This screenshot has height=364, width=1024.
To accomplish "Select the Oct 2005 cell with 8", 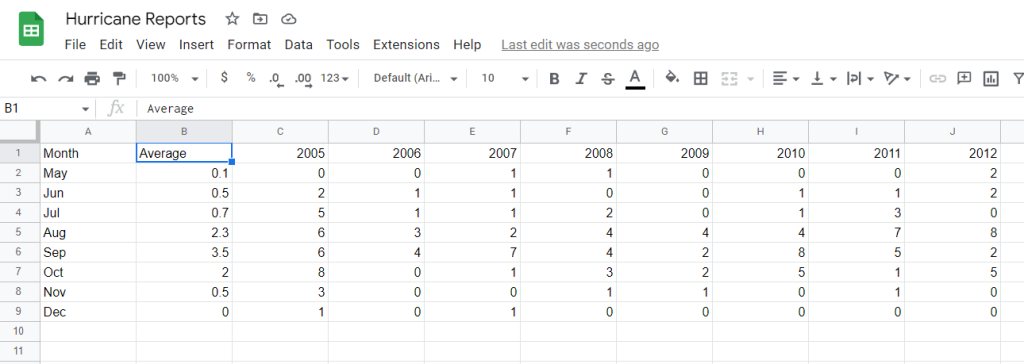I will click(280, 273).
